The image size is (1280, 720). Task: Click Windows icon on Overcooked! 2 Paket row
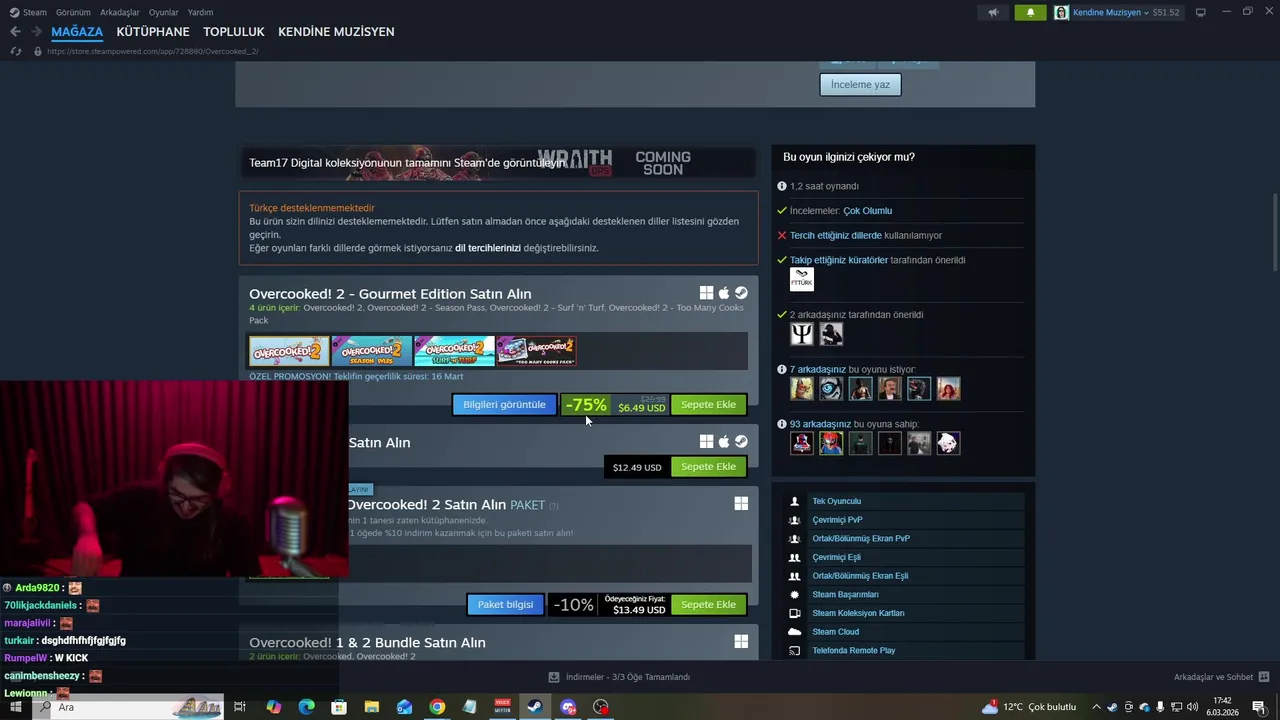(x=741, y=504)
